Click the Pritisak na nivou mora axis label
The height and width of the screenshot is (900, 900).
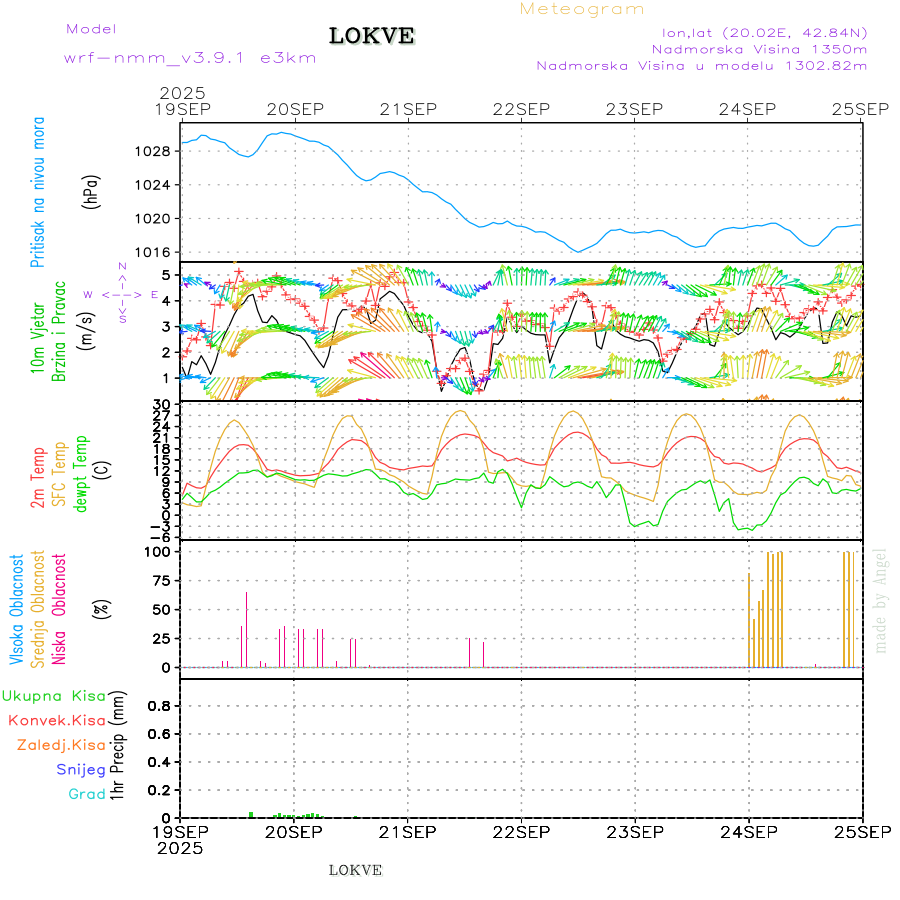click(x=38, y=196)
